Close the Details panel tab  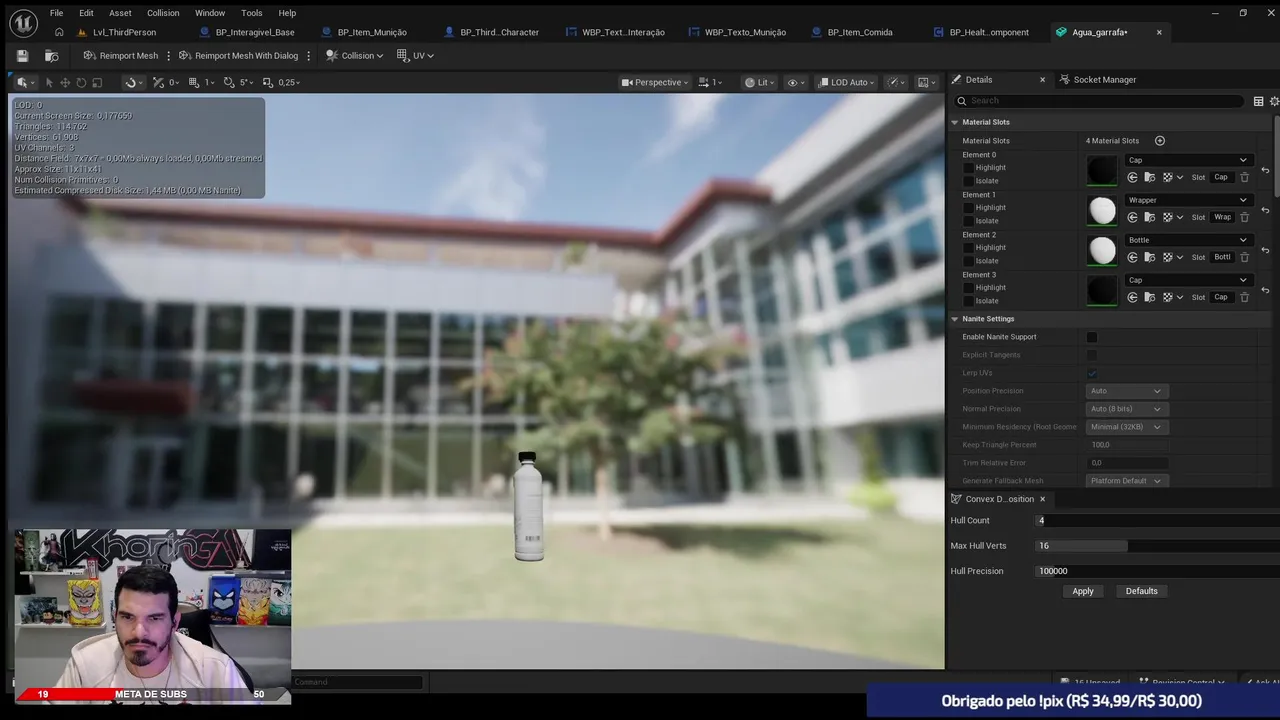click(1042, 80)
